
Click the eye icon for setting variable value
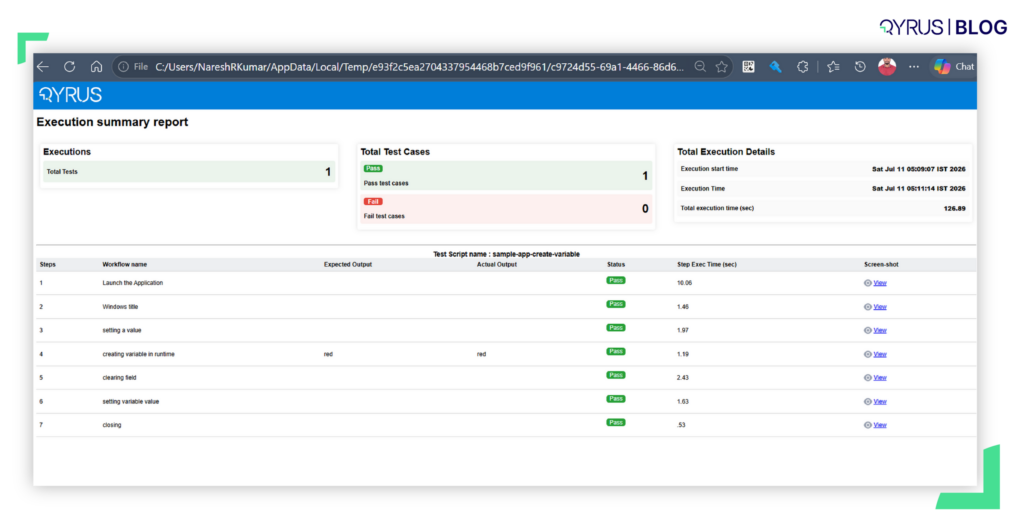[x=868, y=401]
